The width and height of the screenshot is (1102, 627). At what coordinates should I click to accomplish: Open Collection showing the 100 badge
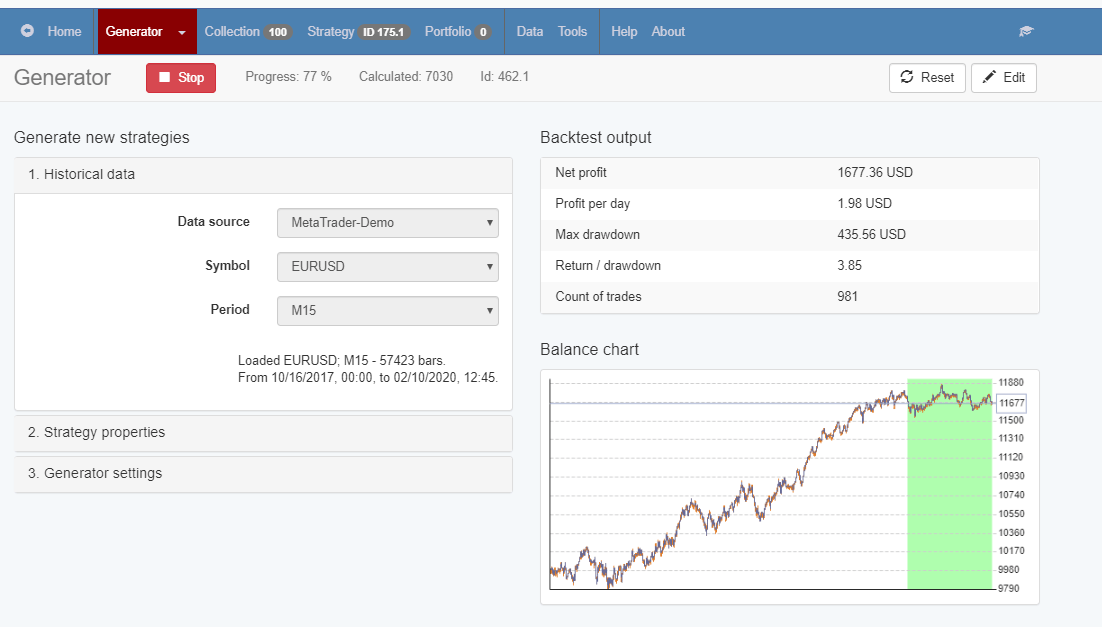(x=247, y=31)
